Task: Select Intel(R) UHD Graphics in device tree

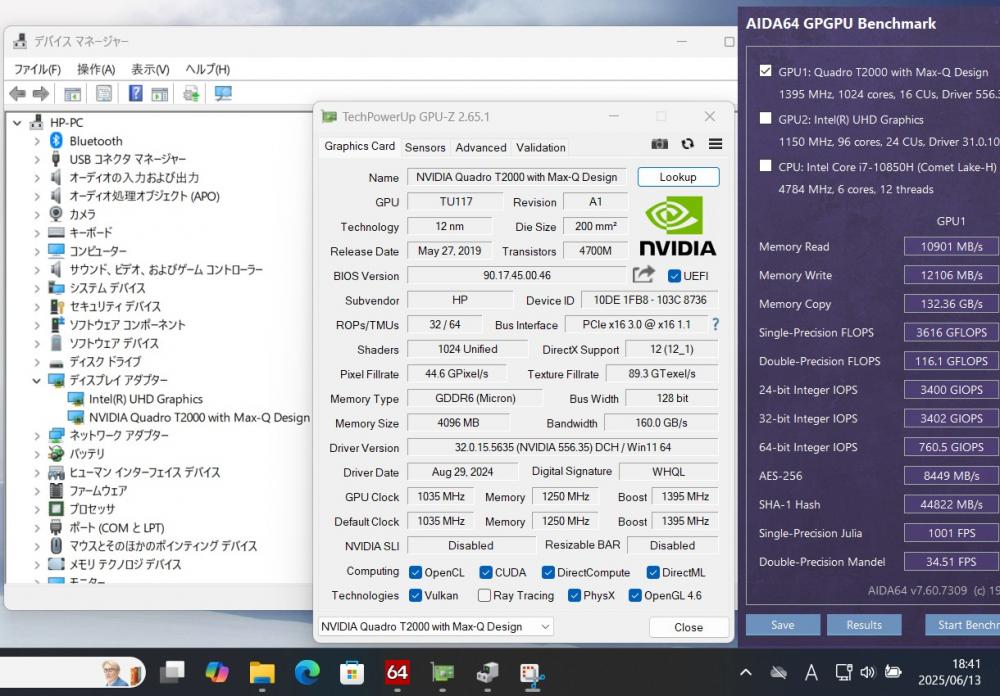Action: pos(145,399)
